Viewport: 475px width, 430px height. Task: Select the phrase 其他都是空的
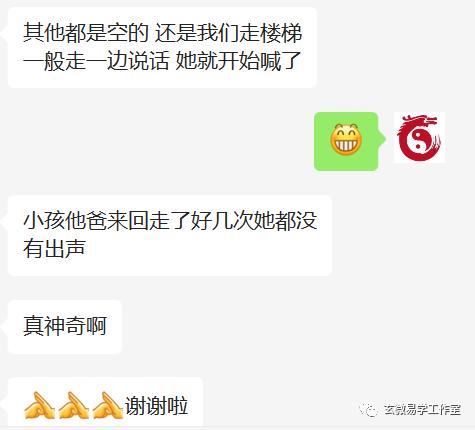click(x=85, y=33)
